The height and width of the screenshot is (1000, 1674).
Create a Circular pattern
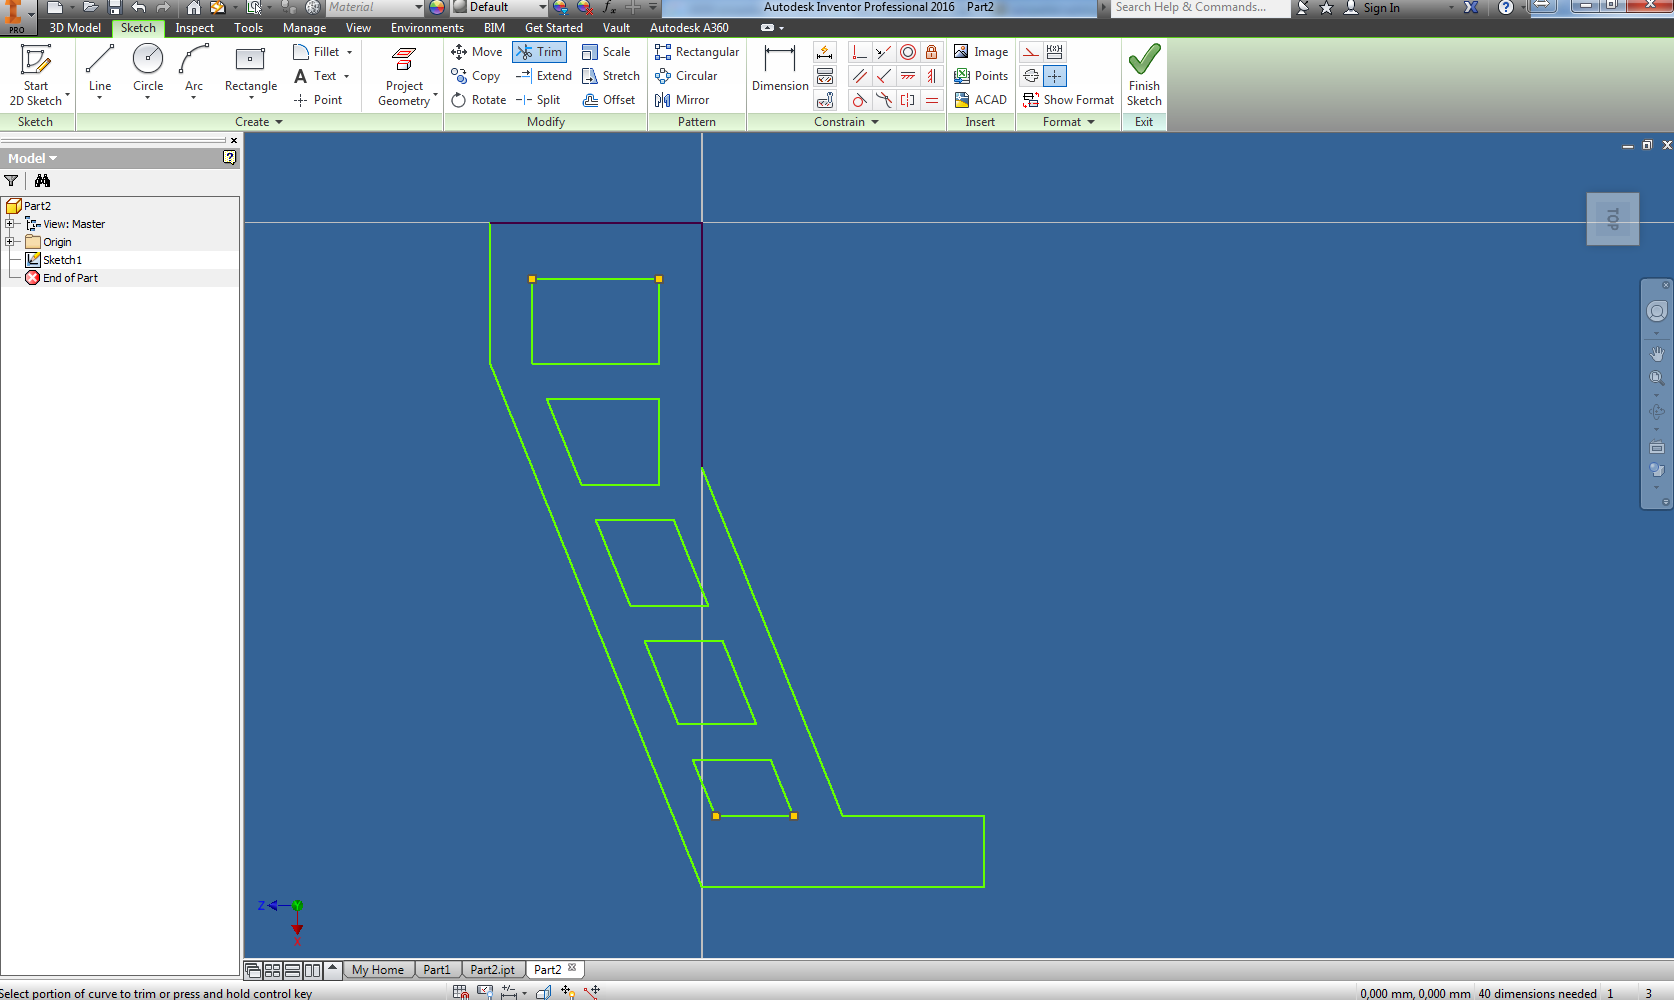(686, 76)
